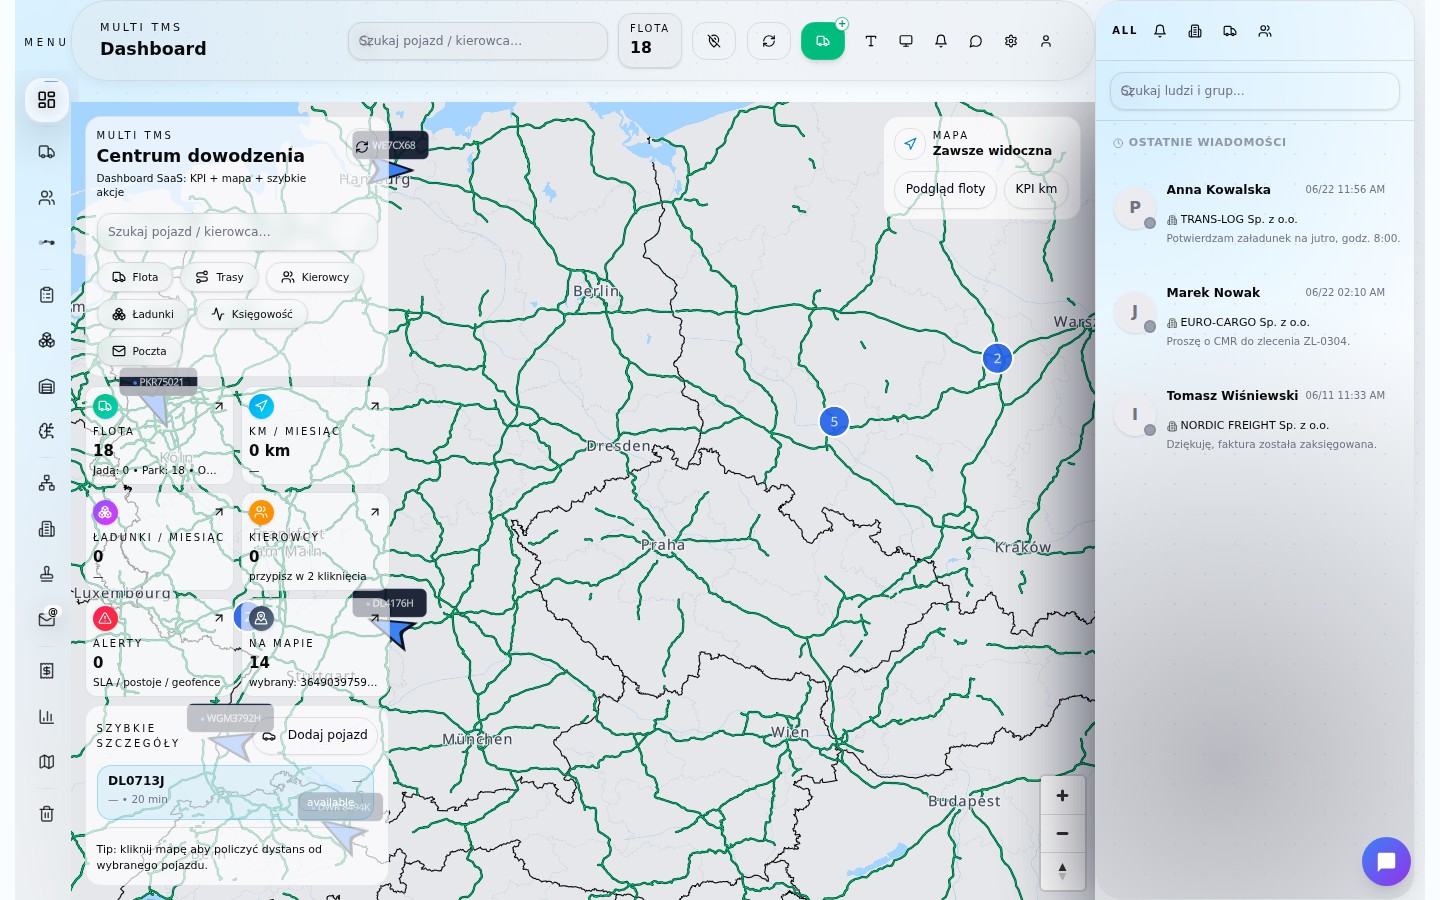Open the folded map icon in sidebar
Viewport: 1440px width, 900px height.
tap(46, 762)
